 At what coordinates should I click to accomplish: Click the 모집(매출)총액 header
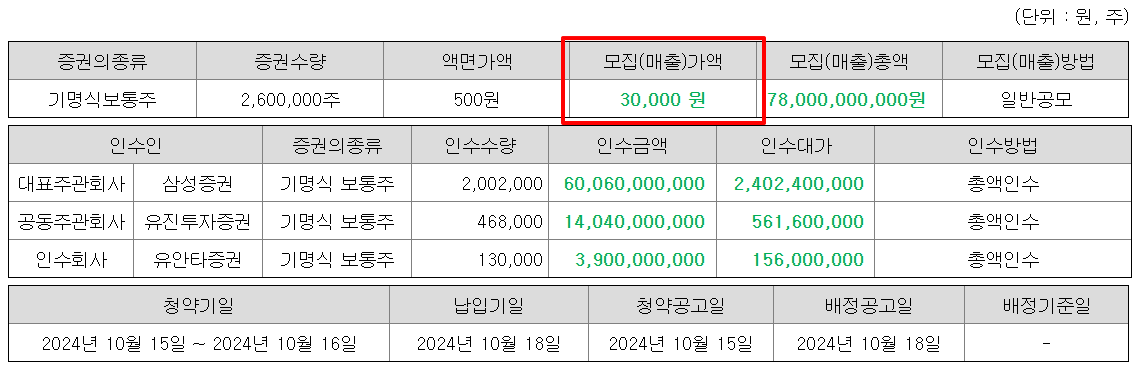click(x=849, y=62)
